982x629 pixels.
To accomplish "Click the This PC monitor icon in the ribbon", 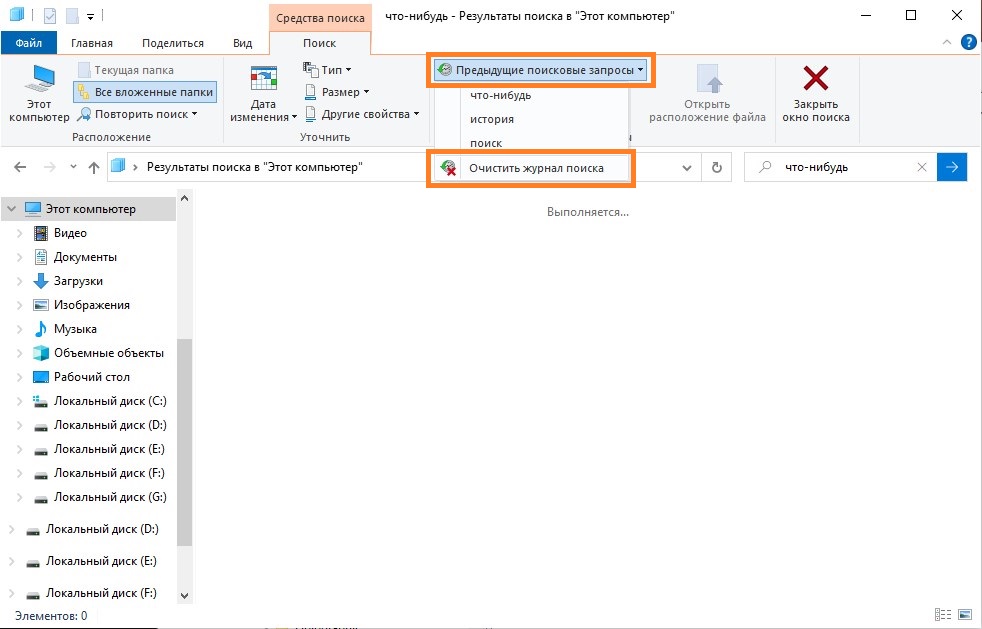I will 39,80.
